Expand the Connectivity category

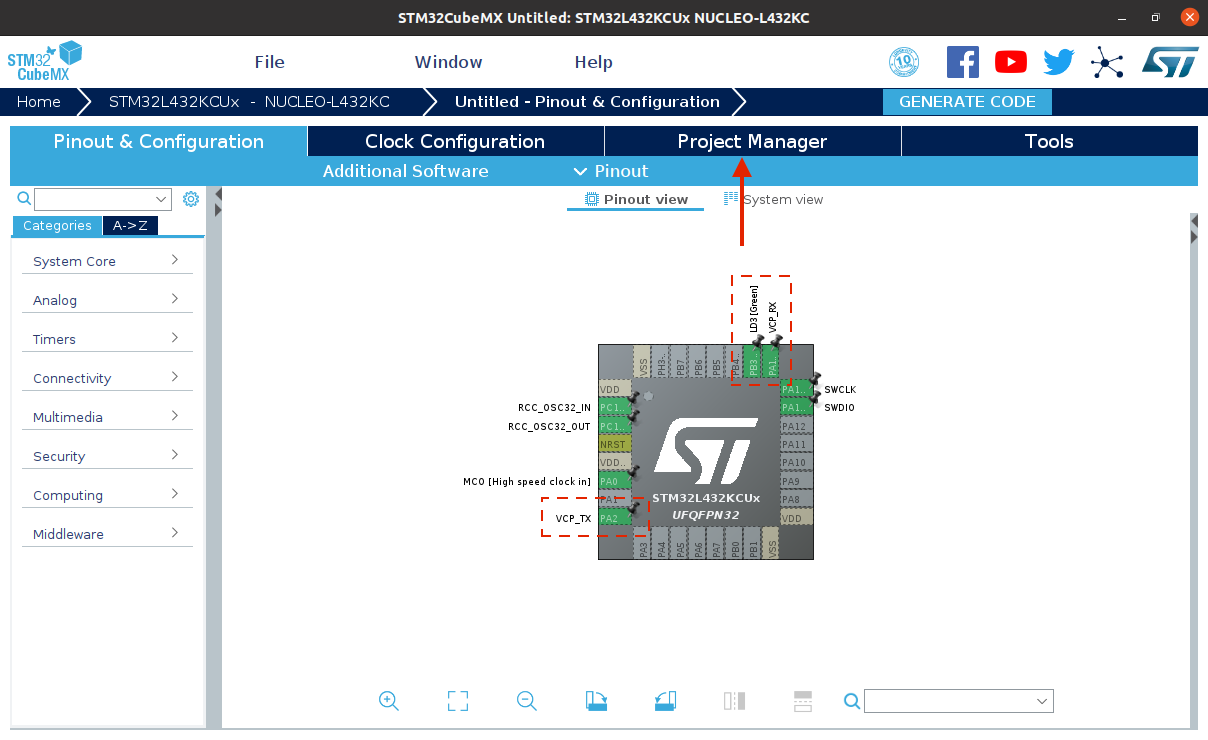click(x=107, y=378)
